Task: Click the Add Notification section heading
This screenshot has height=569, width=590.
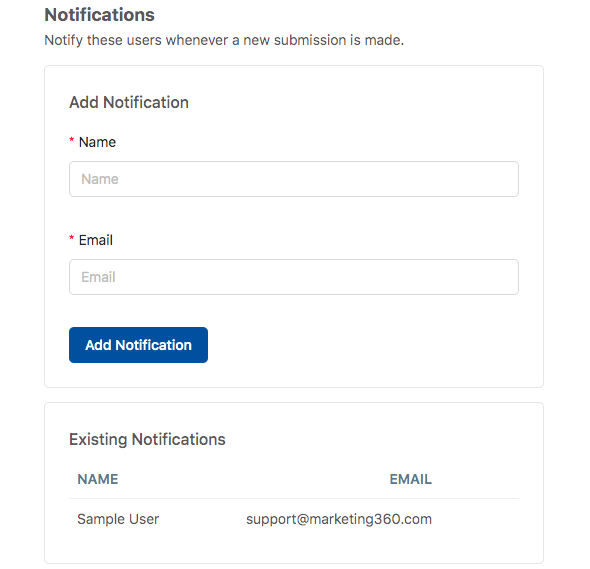Action: coord(129,102)
